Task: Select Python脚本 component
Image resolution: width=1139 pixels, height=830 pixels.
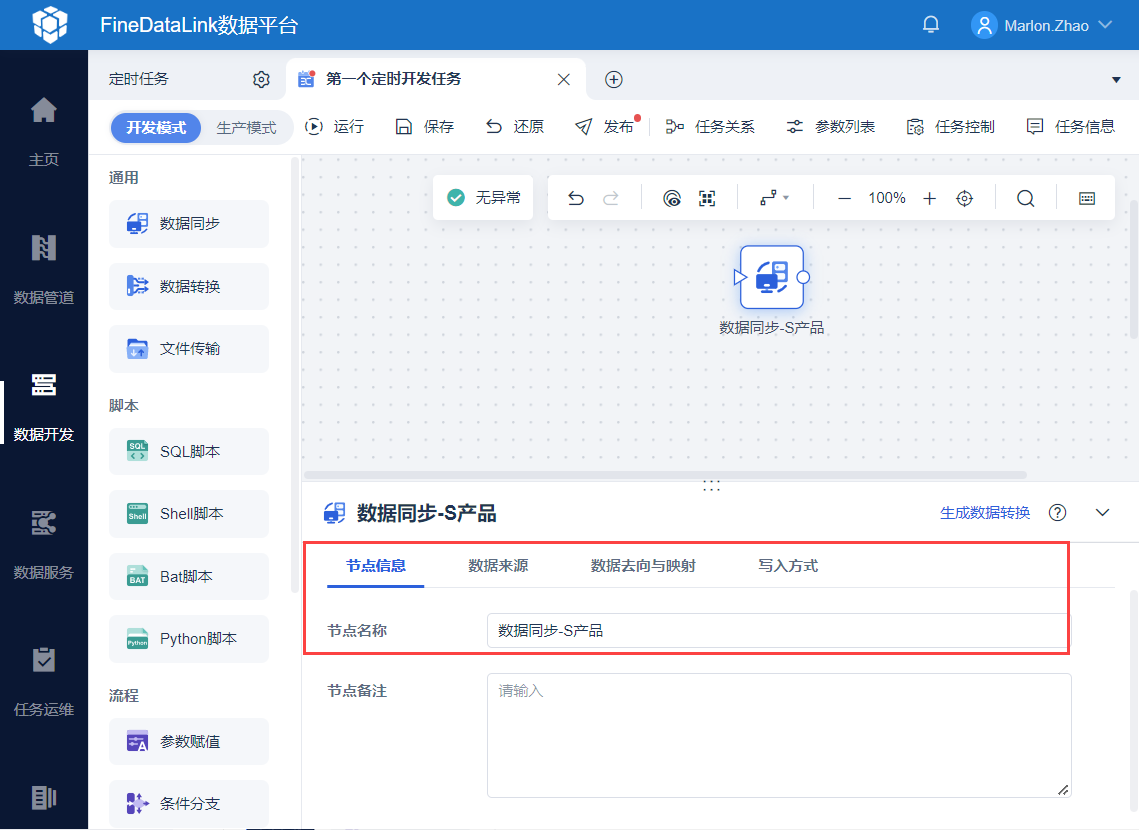Action: point(189,638)
